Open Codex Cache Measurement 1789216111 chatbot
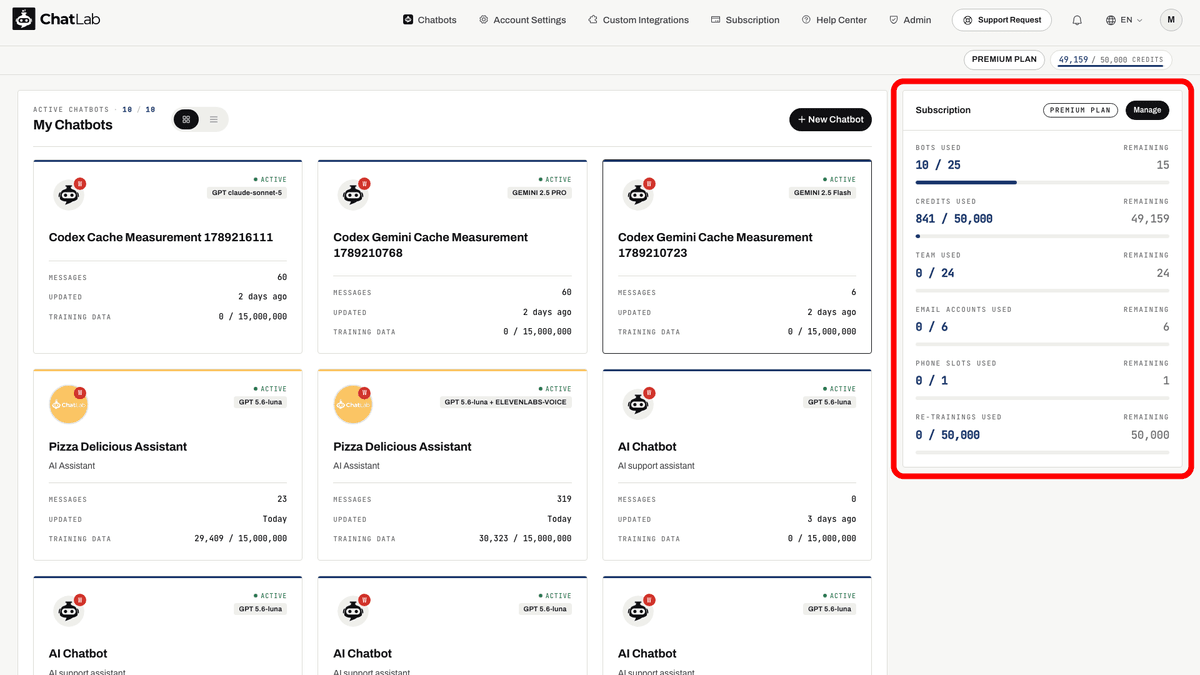Image resolution: width=1200 pixels, height=675 pixels. (161, 237)
